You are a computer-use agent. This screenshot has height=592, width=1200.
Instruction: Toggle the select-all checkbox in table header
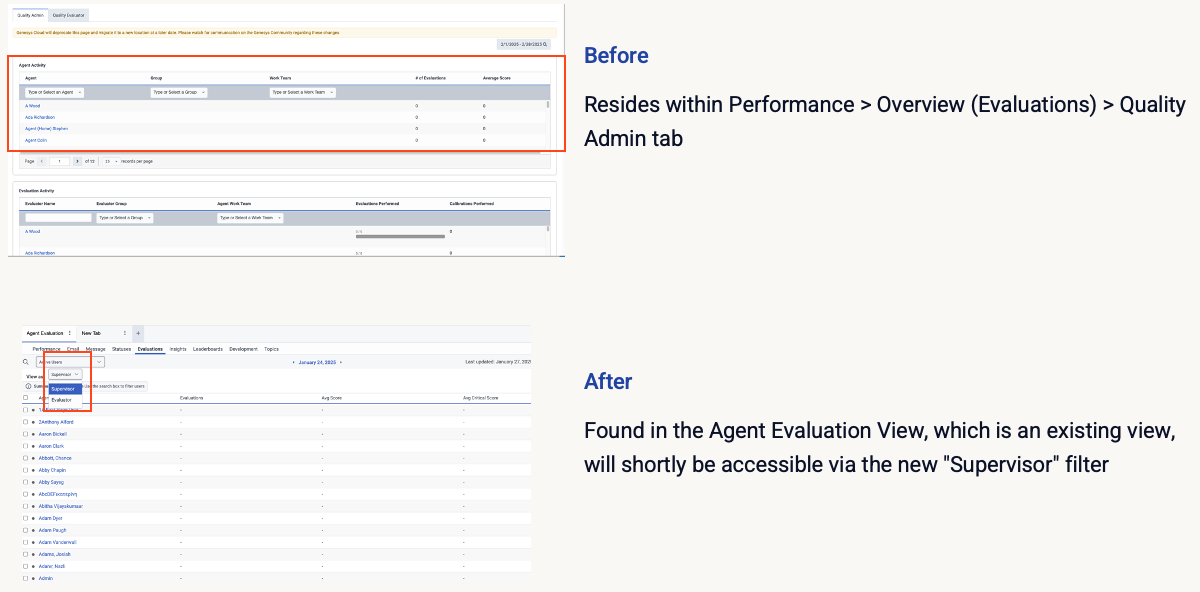pos(26,397)
